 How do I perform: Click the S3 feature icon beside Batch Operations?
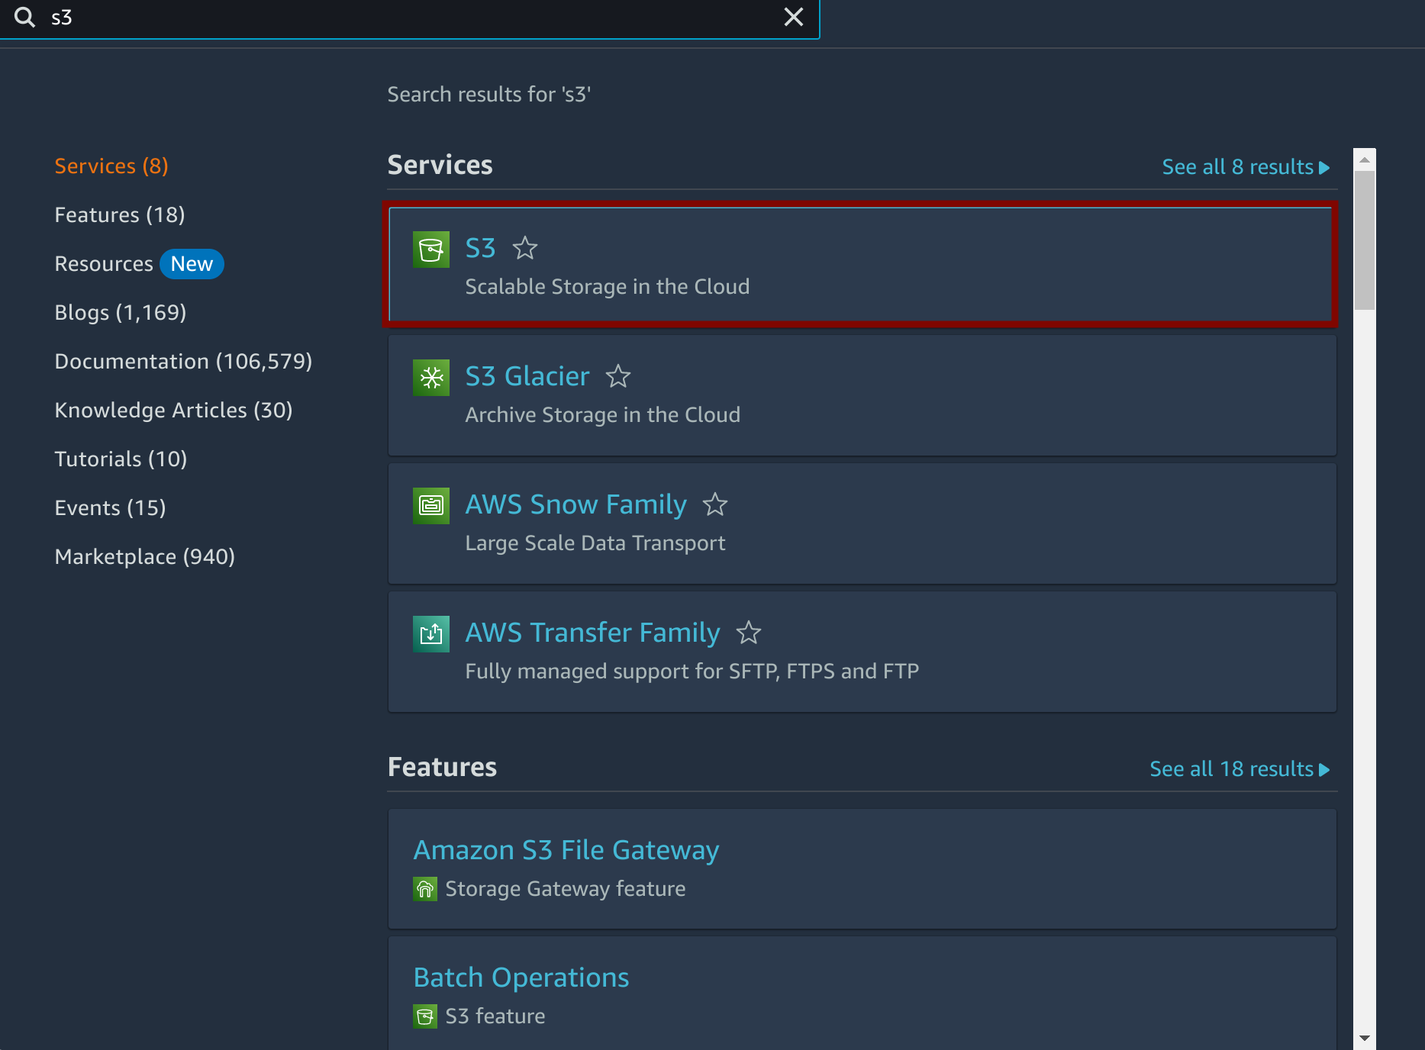point(425,1015)
